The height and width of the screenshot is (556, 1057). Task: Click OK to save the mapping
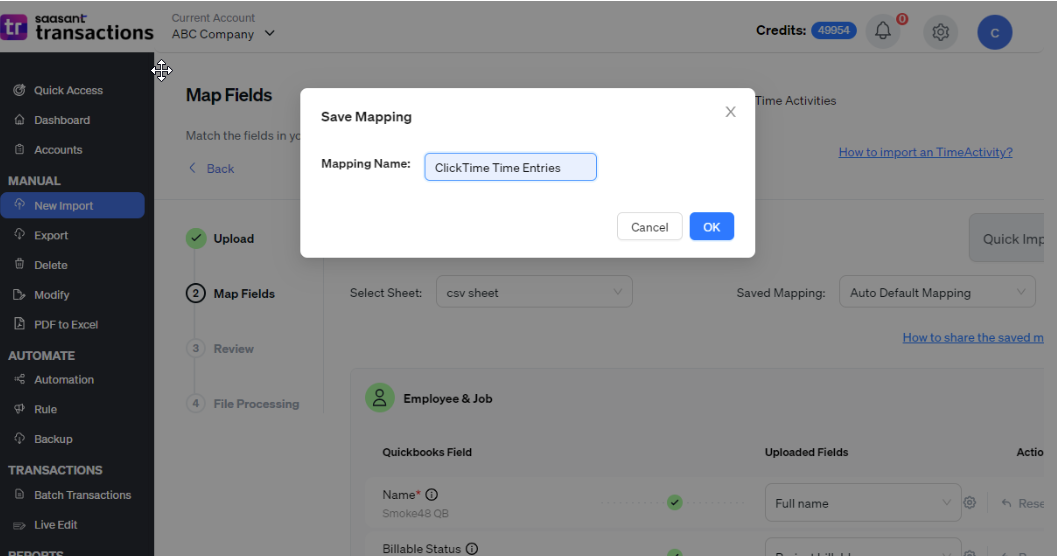tap(711, 226)
